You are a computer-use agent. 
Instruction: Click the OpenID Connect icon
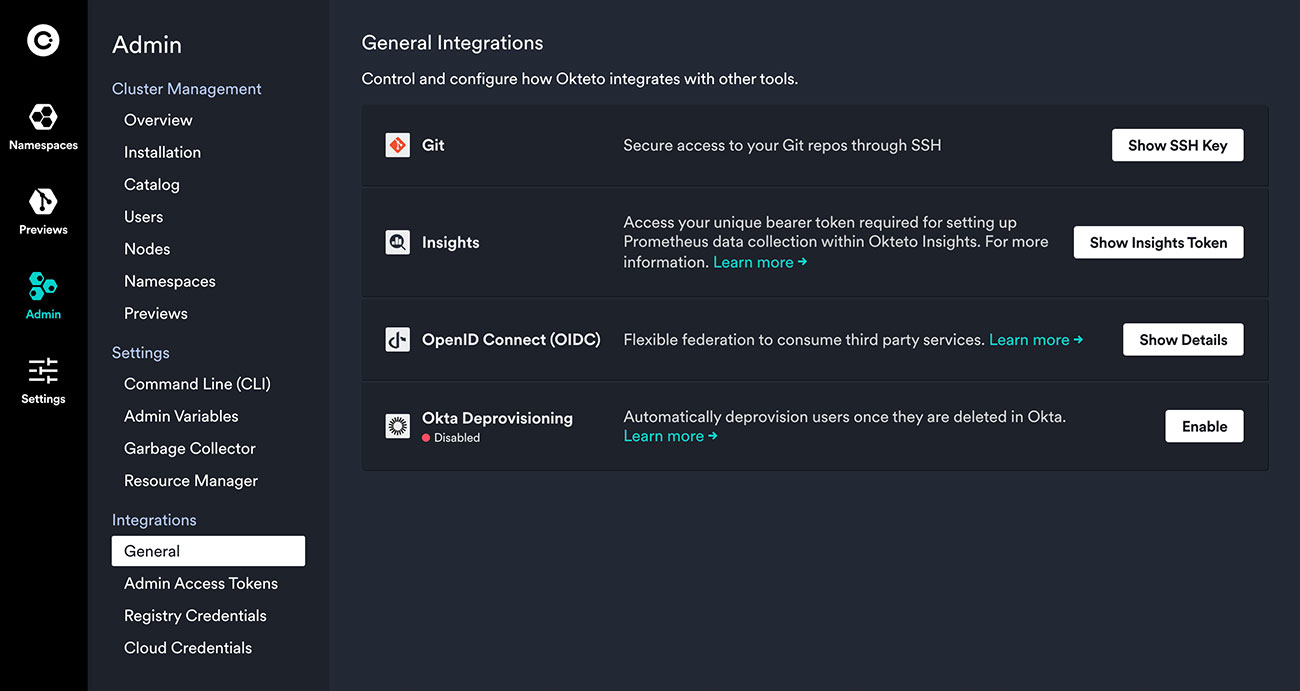point(397,339)
